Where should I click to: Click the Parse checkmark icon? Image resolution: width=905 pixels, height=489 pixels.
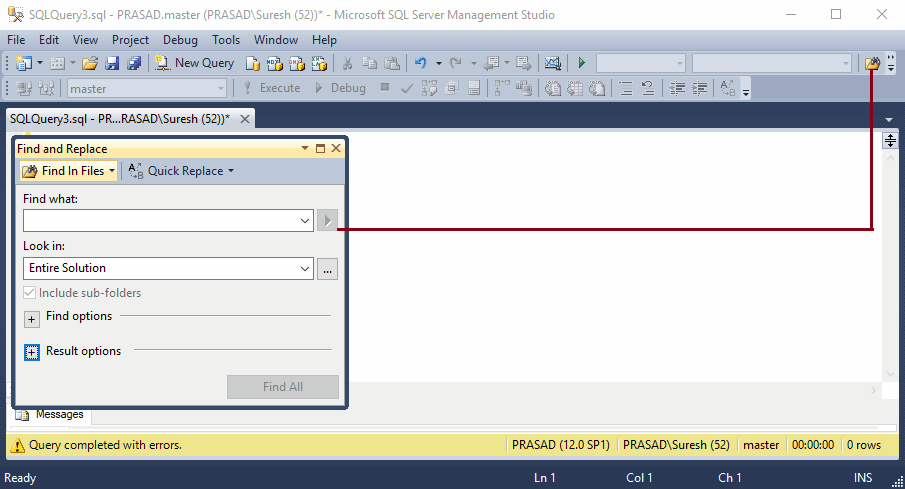(407, 88)
